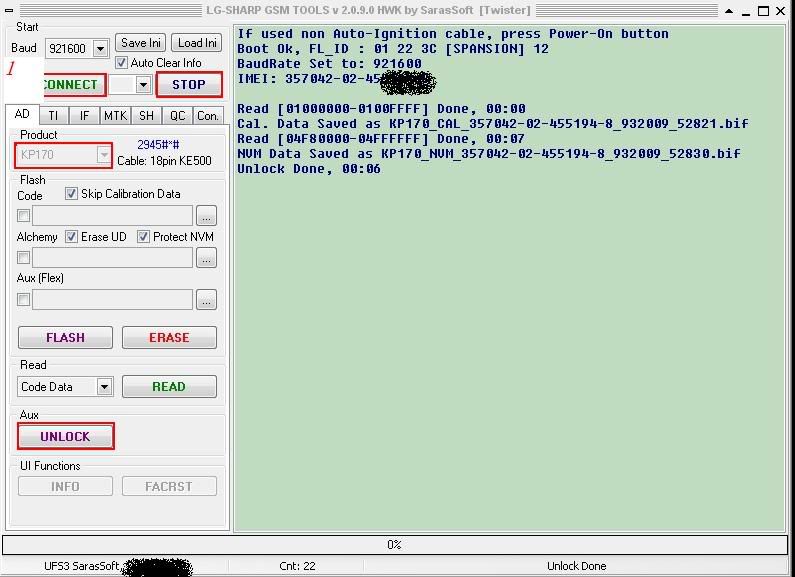Switch to the SH tab

(x=146, y=116)
